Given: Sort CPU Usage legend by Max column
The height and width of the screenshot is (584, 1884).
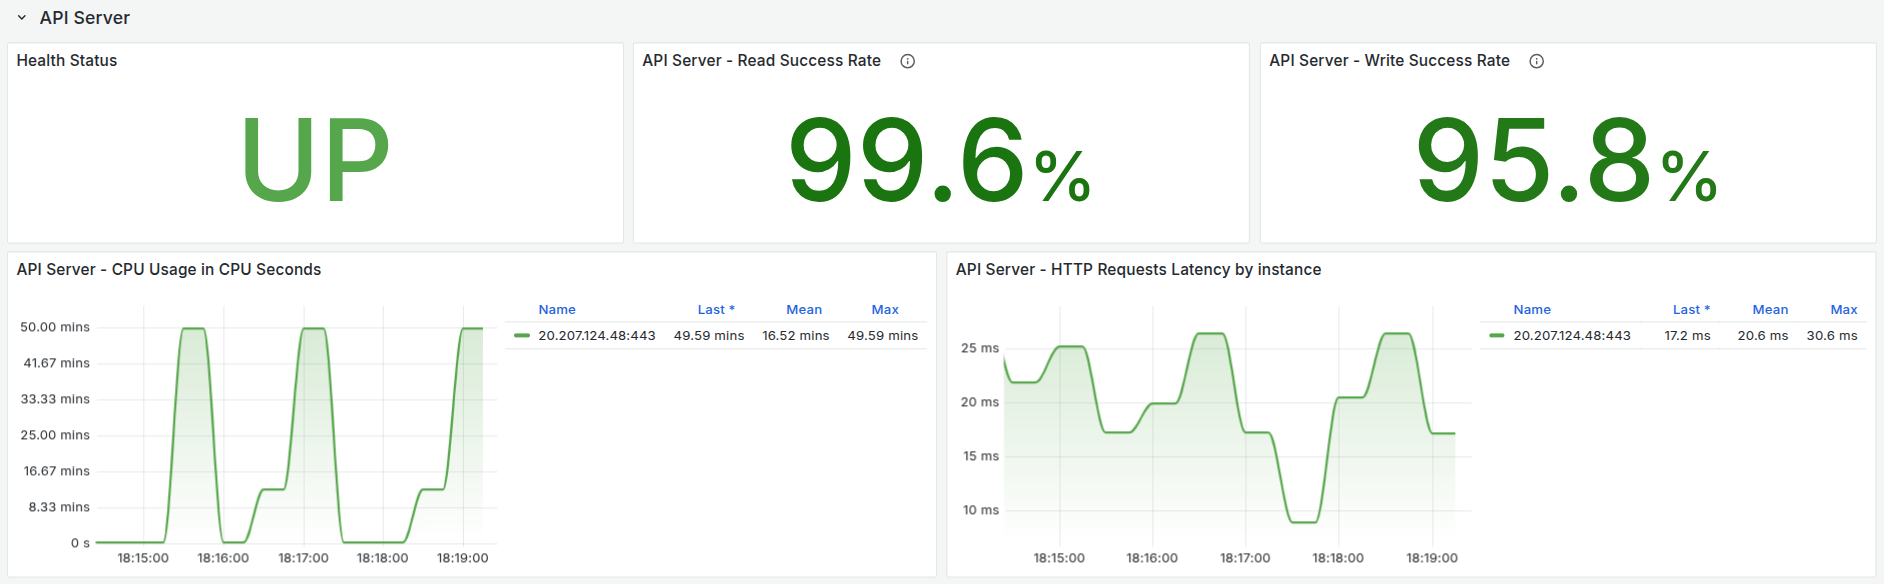Looking at the screenshot, I should click(885, 310).
